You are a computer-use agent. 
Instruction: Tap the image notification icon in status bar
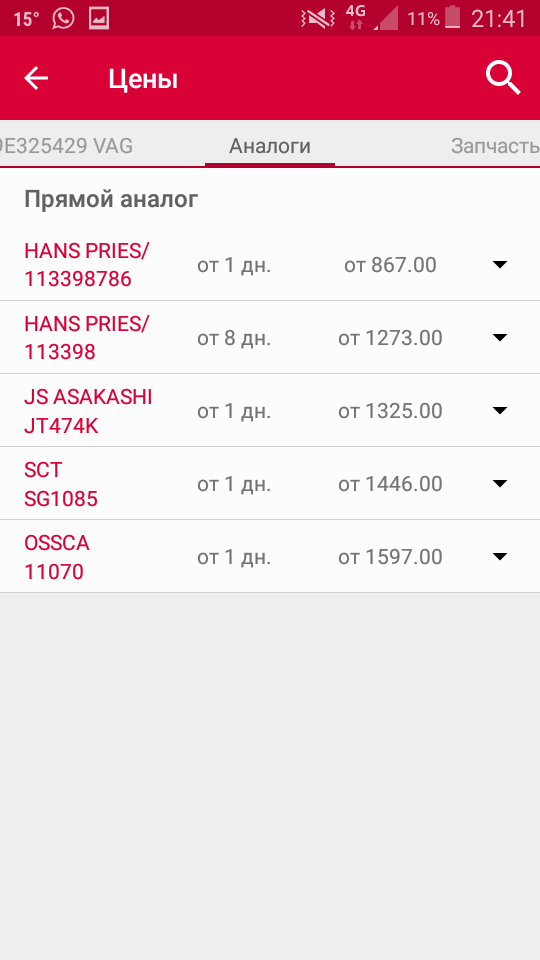coord(99,18)
